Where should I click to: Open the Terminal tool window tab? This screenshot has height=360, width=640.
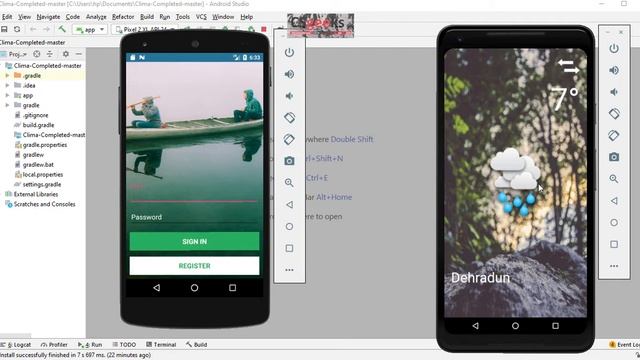[x=161, y=344]
